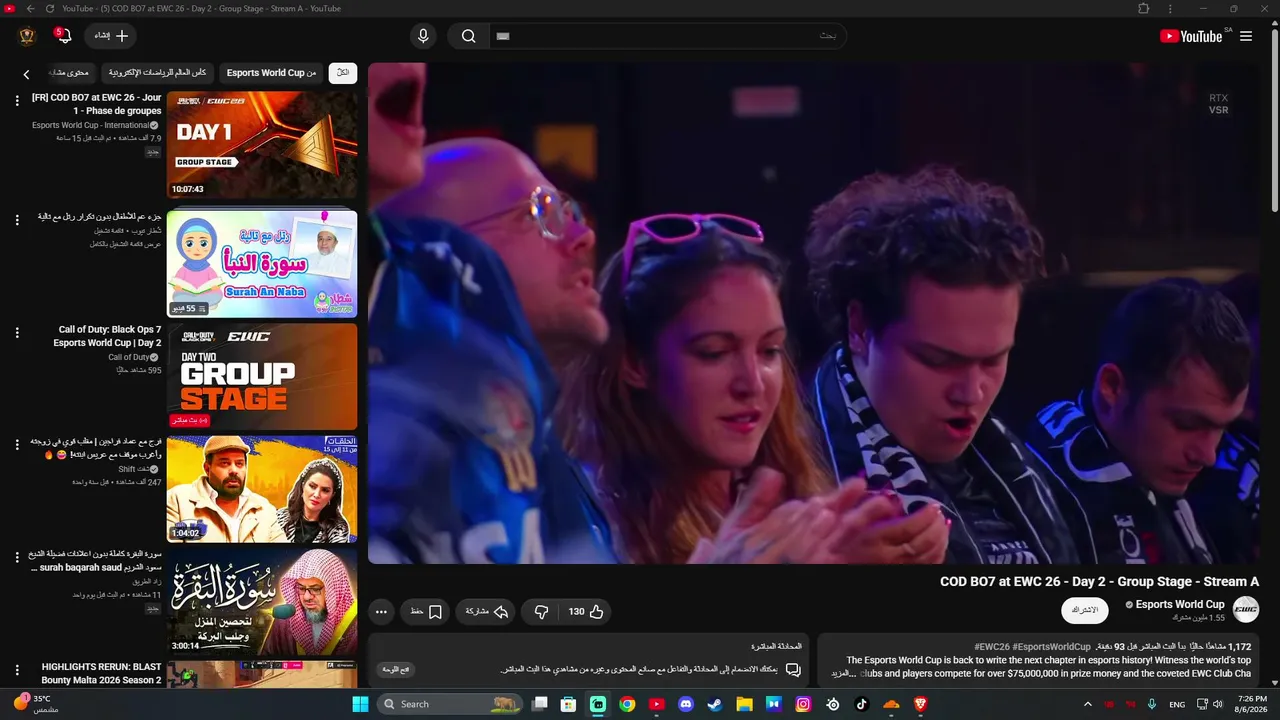
Task: Open options for Shift channel video
Action: [x=17, y=444]
